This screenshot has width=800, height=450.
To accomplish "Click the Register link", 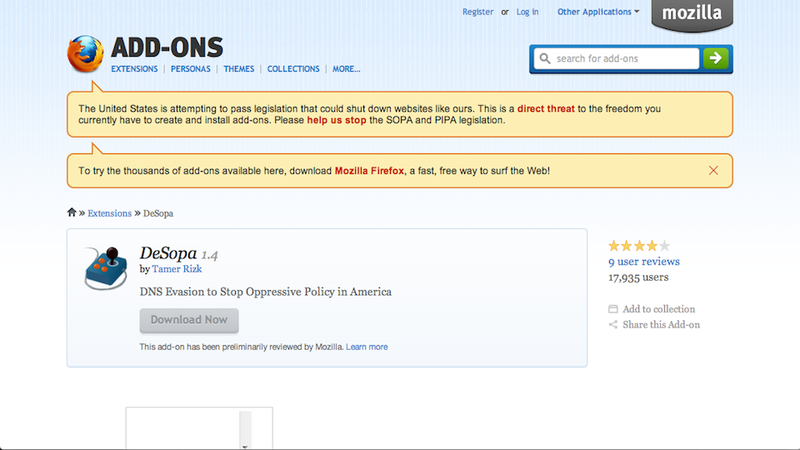I will coord(478,12).
